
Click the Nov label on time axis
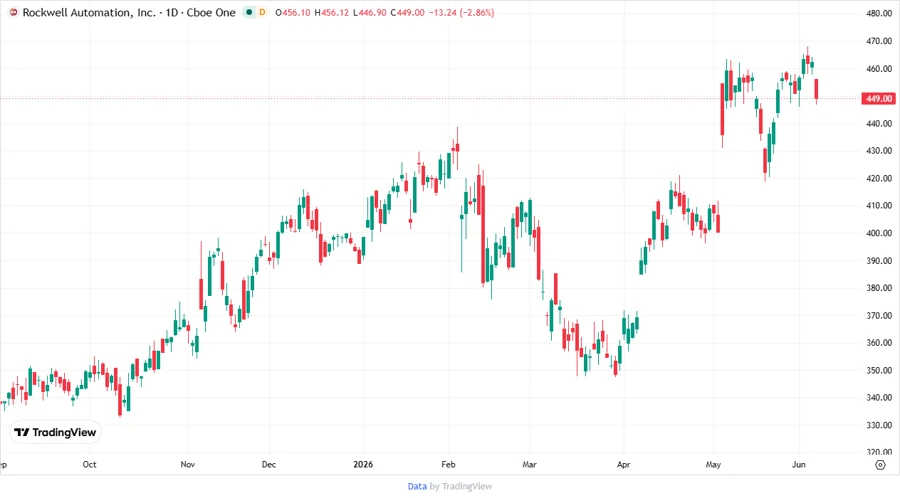click(188, 464)
